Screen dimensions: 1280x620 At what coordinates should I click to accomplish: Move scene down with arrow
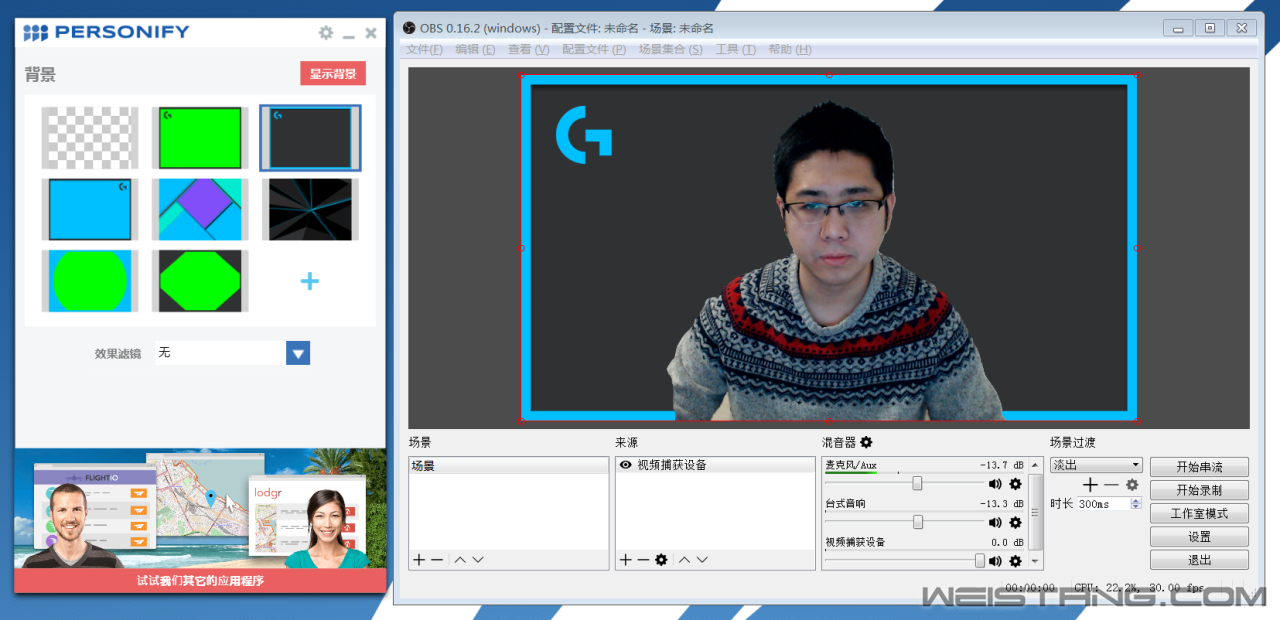tap(478, 560)
